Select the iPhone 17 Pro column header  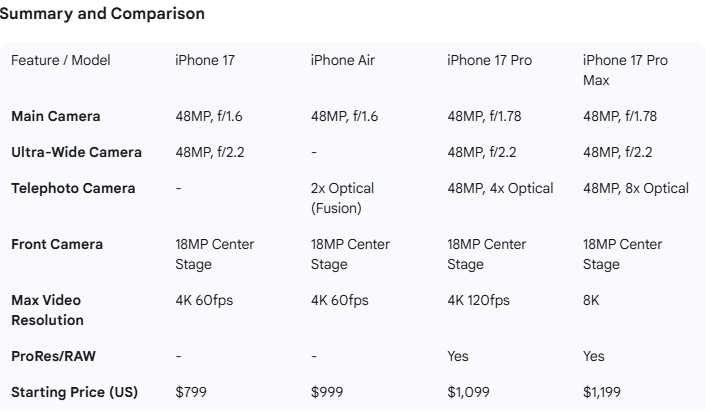pos(489,60)
